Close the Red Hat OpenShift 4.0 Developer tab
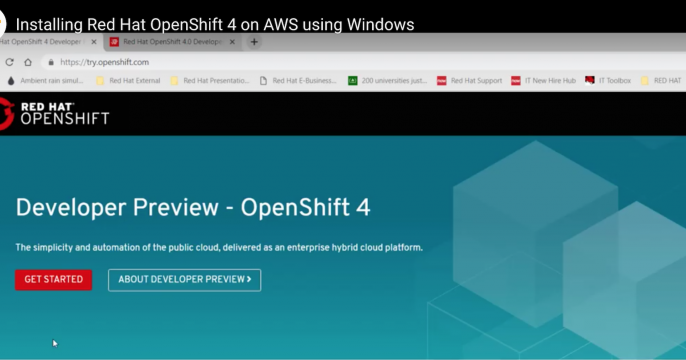This screenshot has width=686, height=360. click(x=232, y=42)
